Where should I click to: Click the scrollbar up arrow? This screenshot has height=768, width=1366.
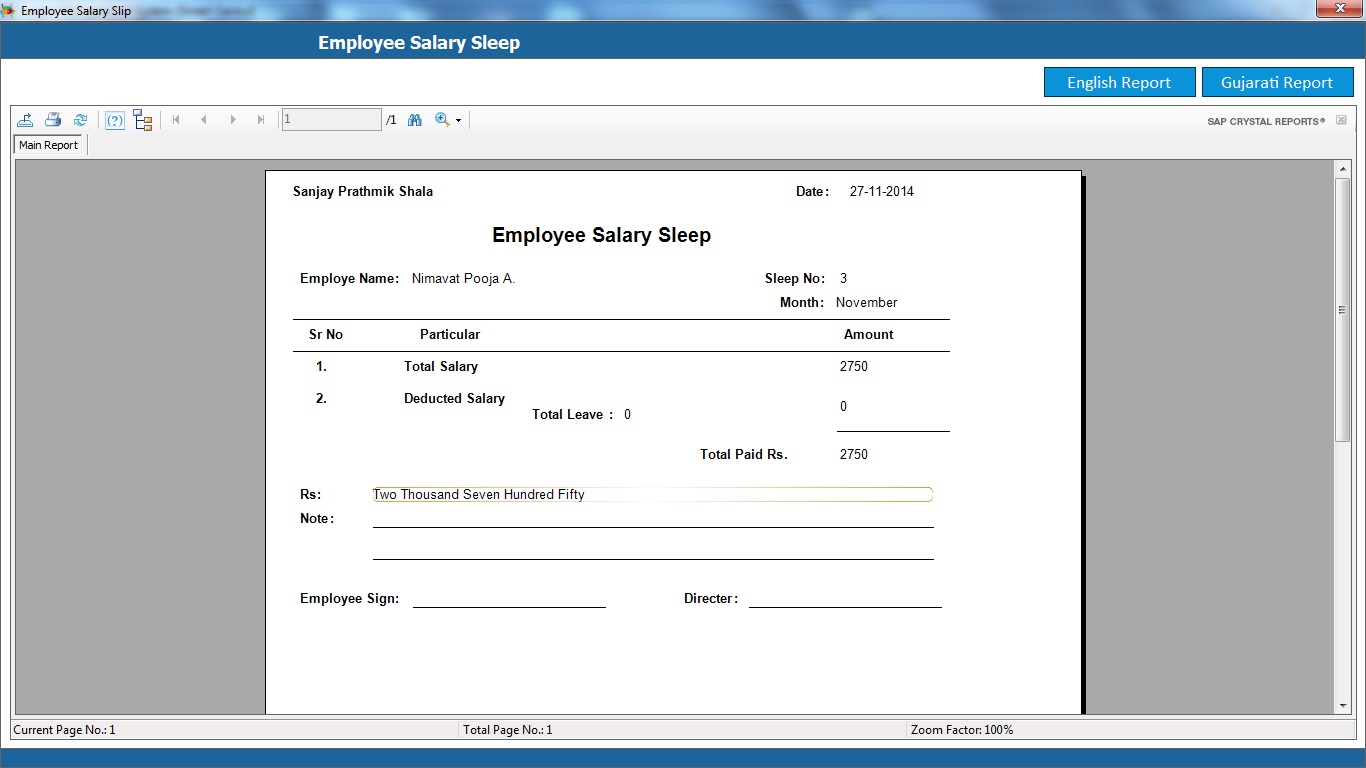point(1343,170)
